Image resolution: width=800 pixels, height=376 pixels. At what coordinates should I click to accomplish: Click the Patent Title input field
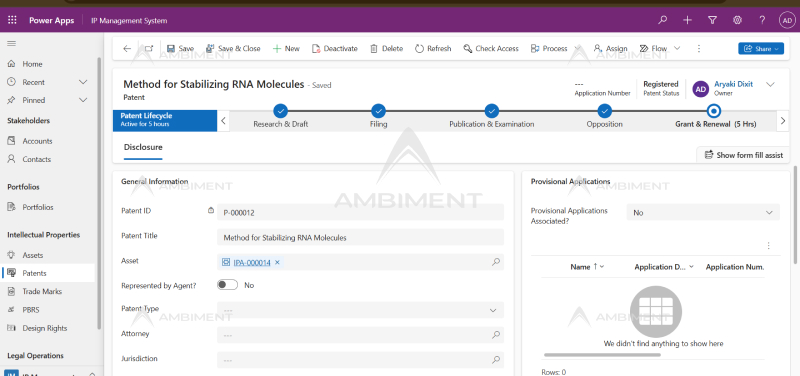click(360, 237)
